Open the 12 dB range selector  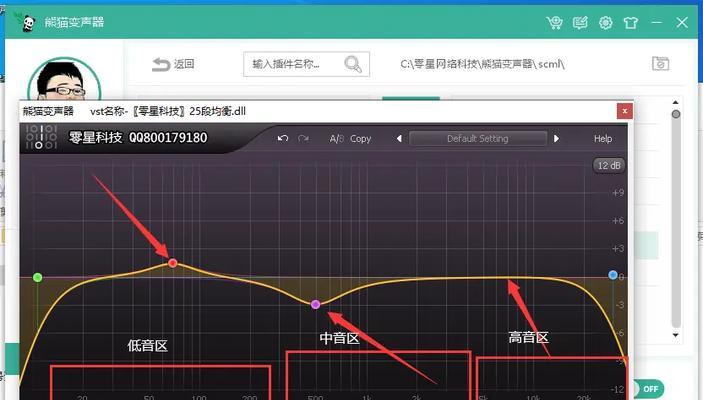pyautogui.click(x=609, y=165)
